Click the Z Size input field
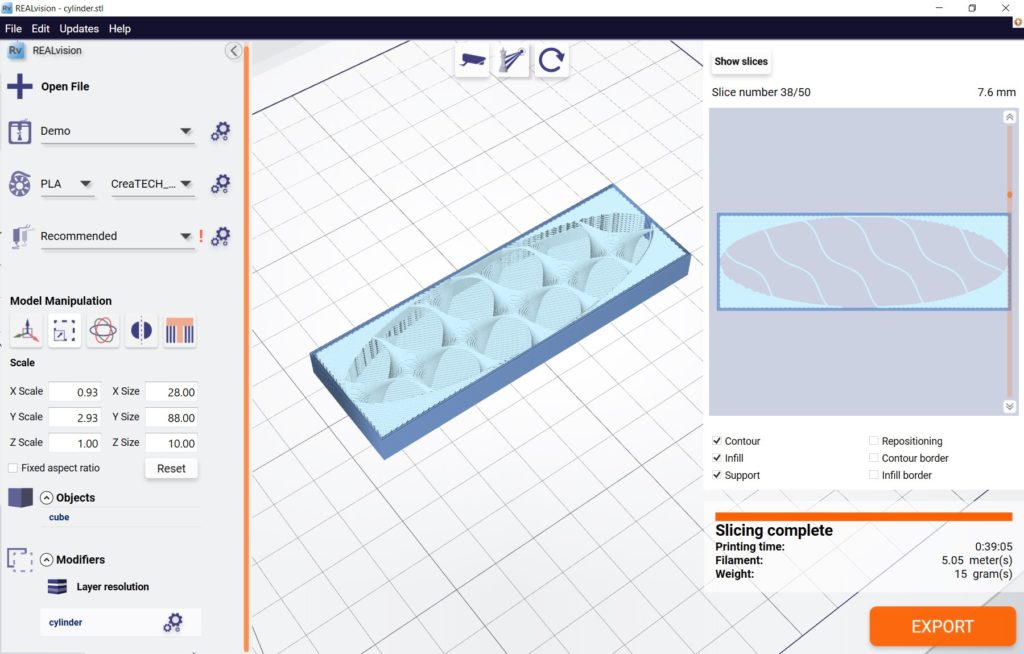Viewport: 1024px width, 654px height. 171,443
